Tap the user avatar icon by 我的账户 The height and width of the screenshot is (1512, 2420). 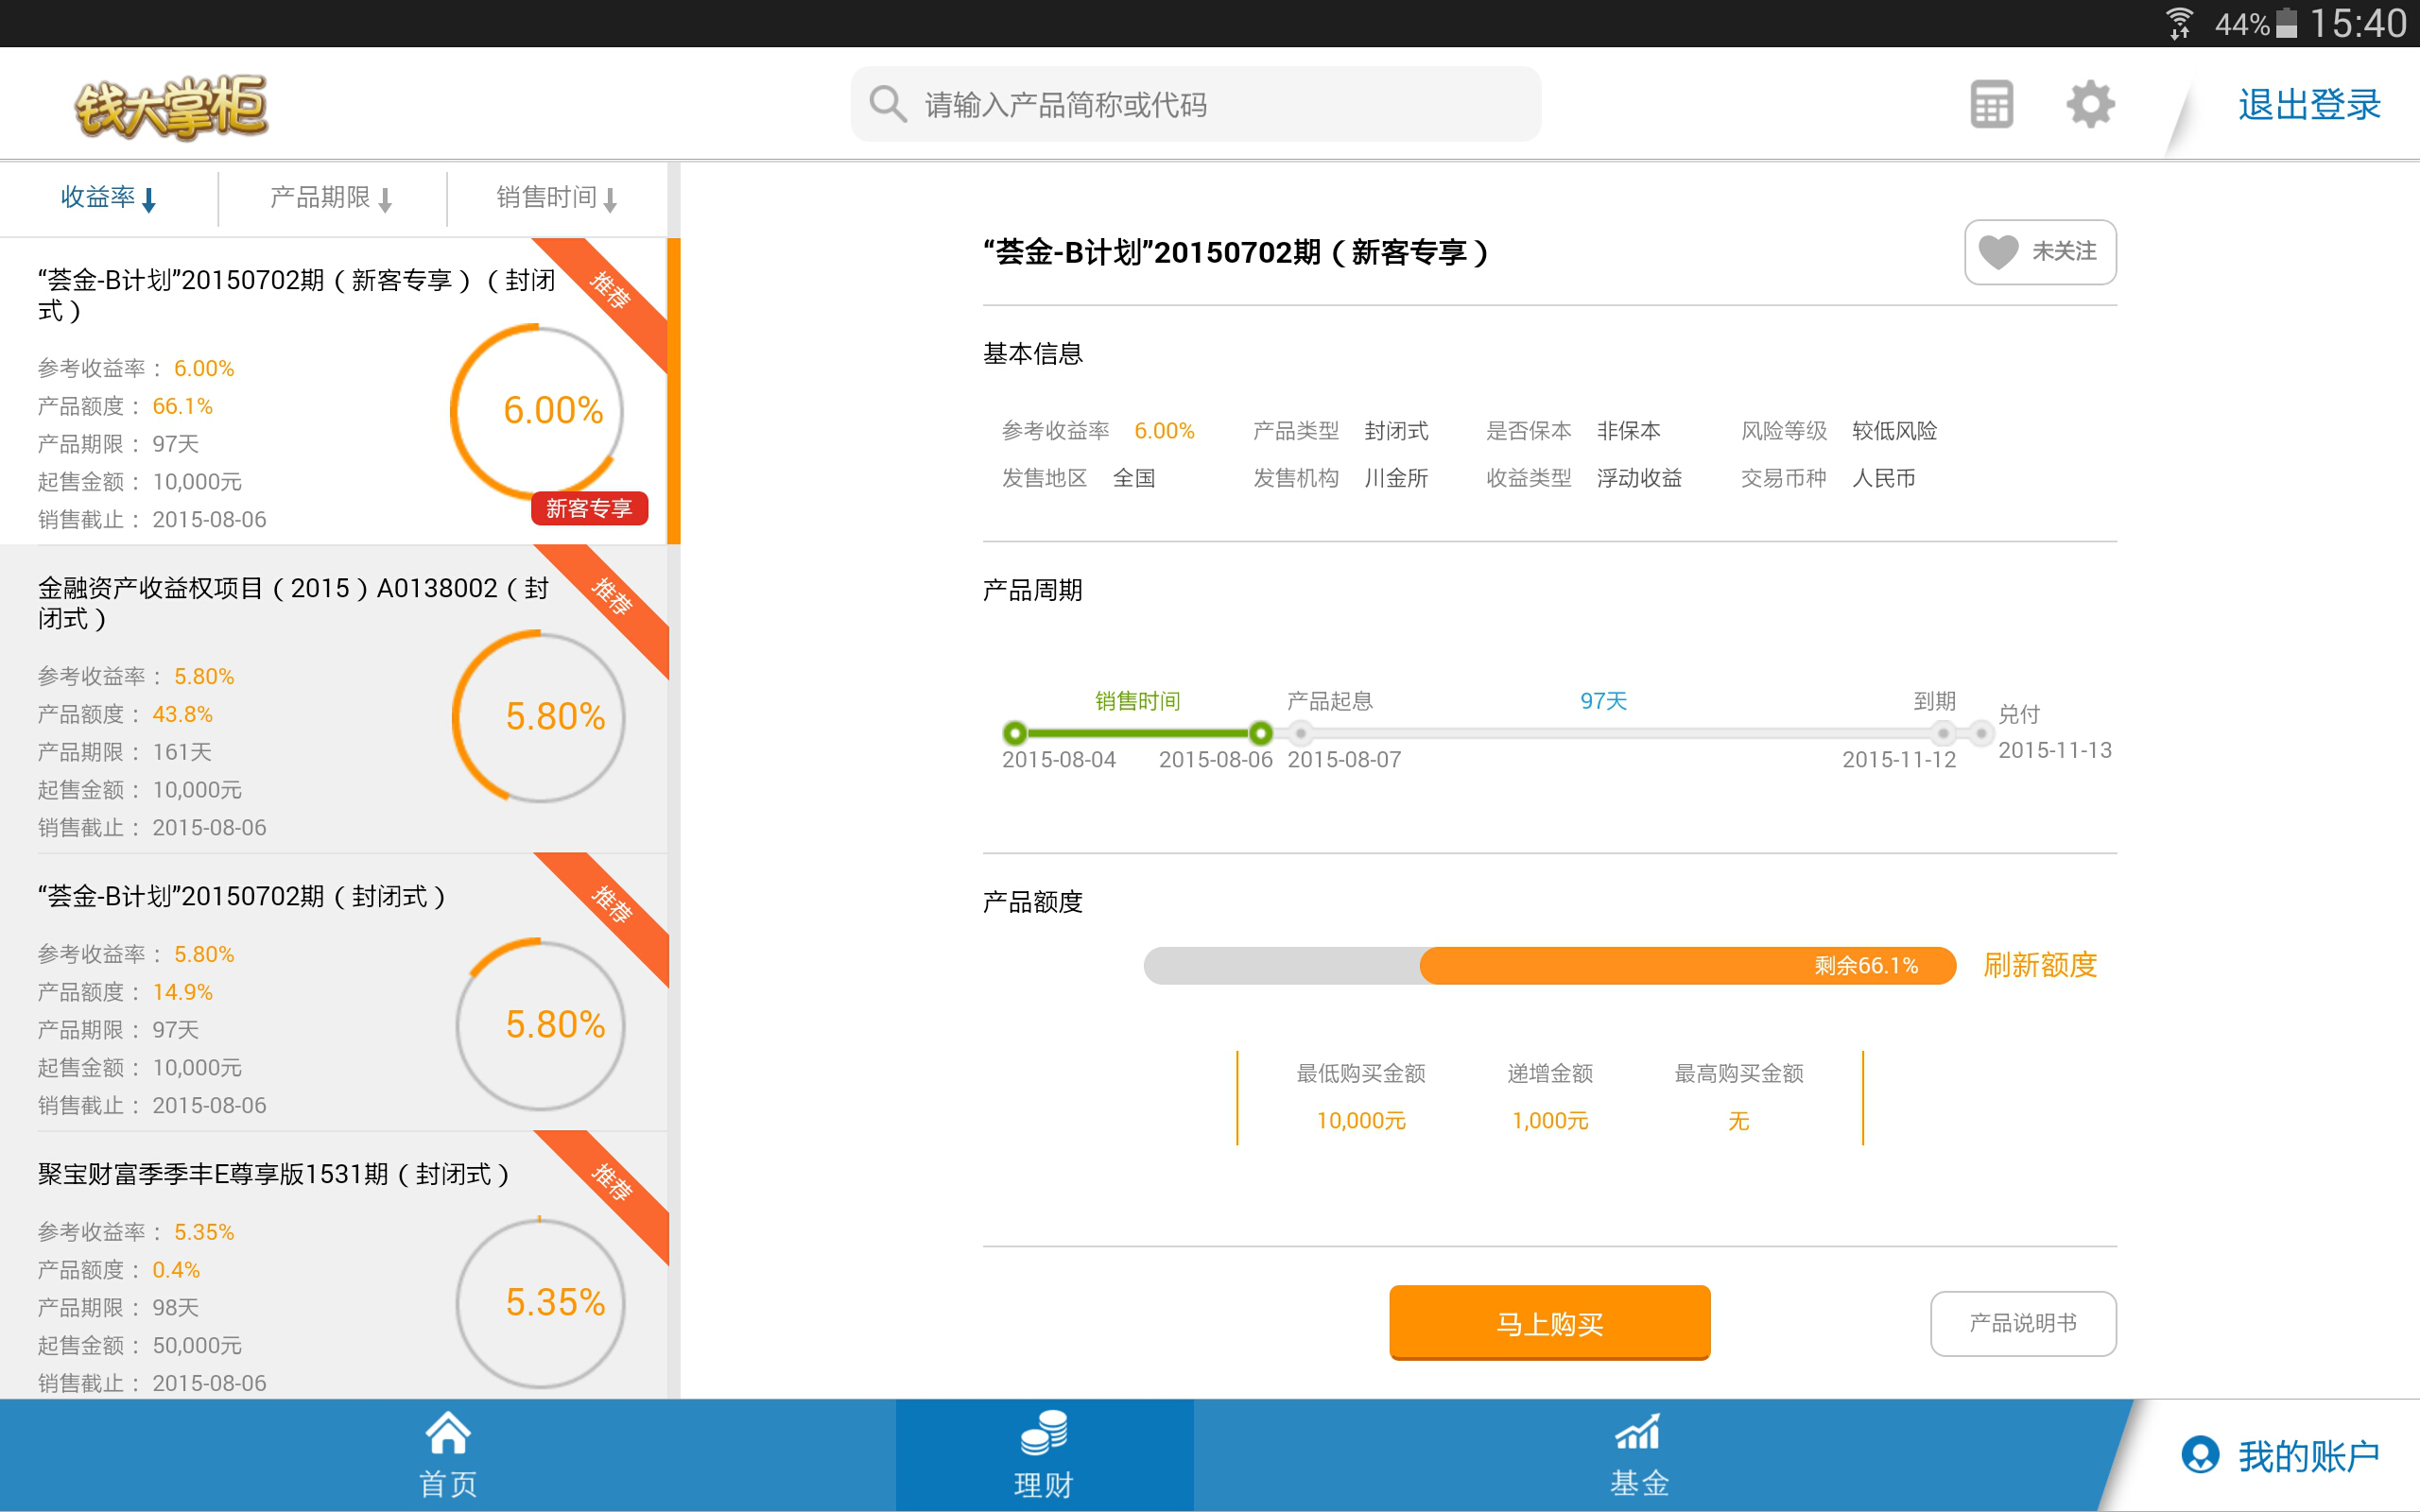pos(2200,1455)
